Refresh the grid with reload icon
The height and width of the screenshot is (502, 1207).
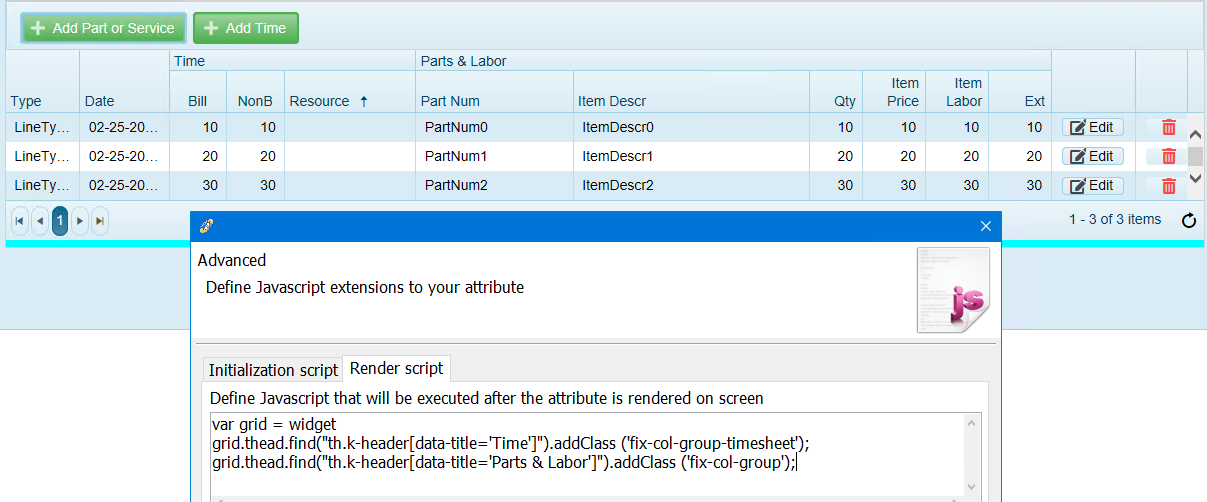click(1189, 220)
